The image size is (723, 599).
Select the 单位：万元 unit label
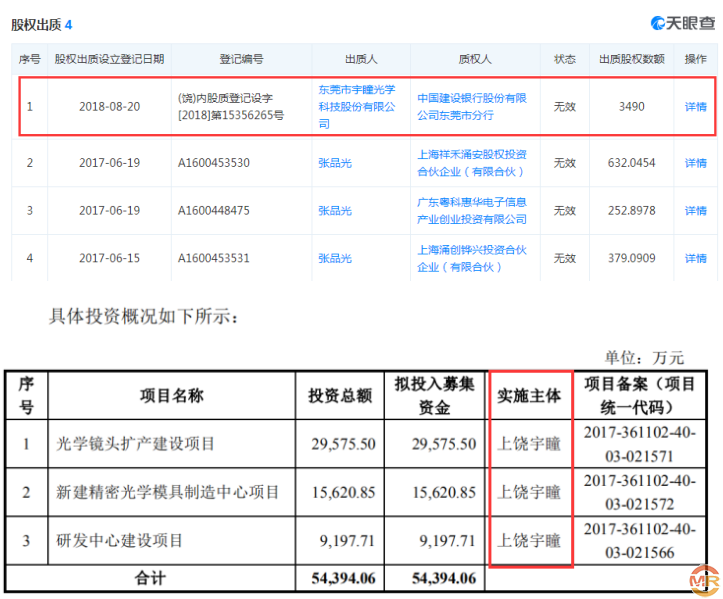click(x=644, y=357)
